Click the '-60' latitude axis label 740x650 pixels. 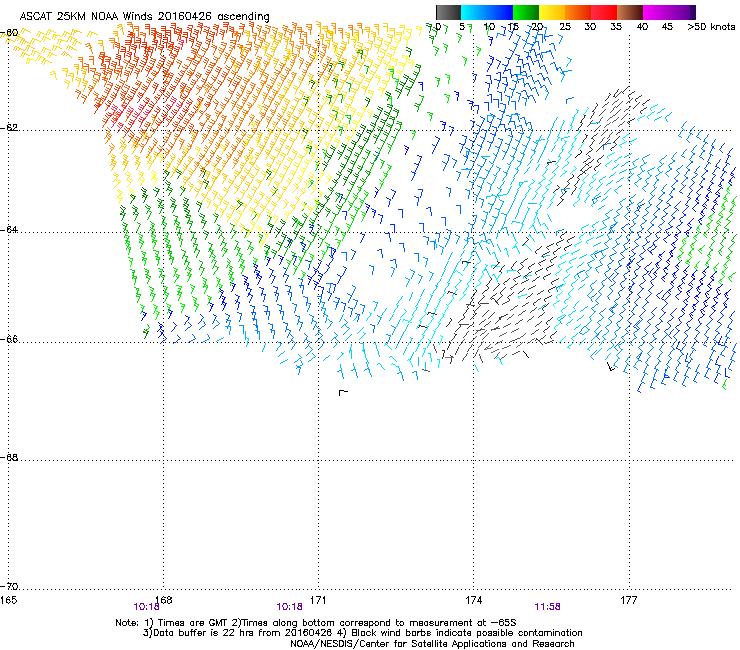point(9,33)
